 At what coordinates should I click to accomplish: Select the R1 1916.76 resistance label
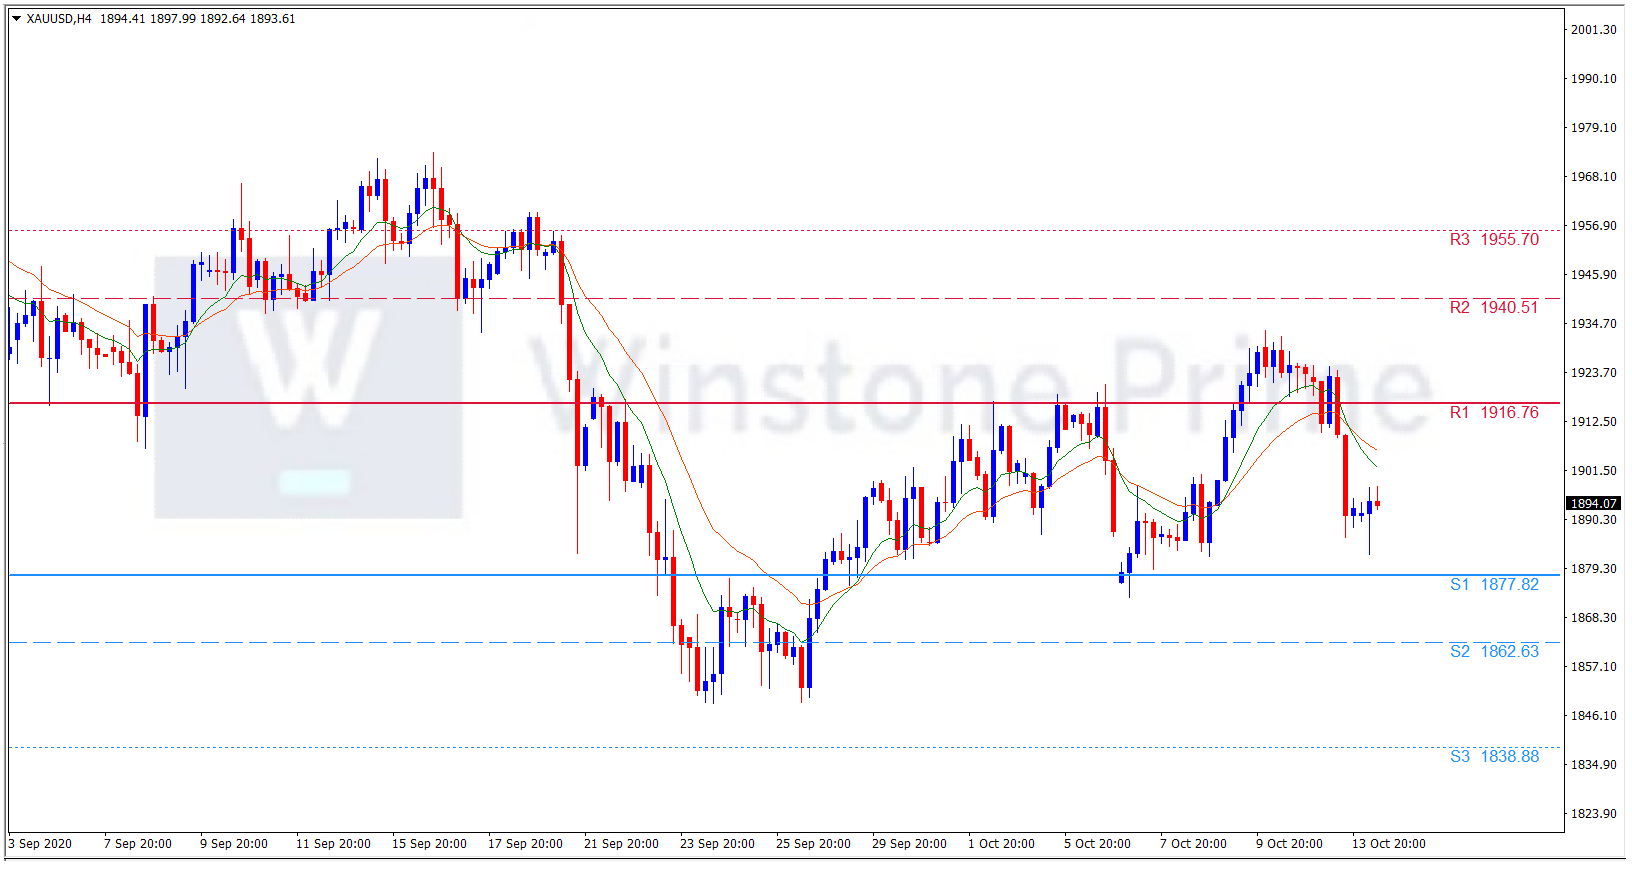(1494, 413)
